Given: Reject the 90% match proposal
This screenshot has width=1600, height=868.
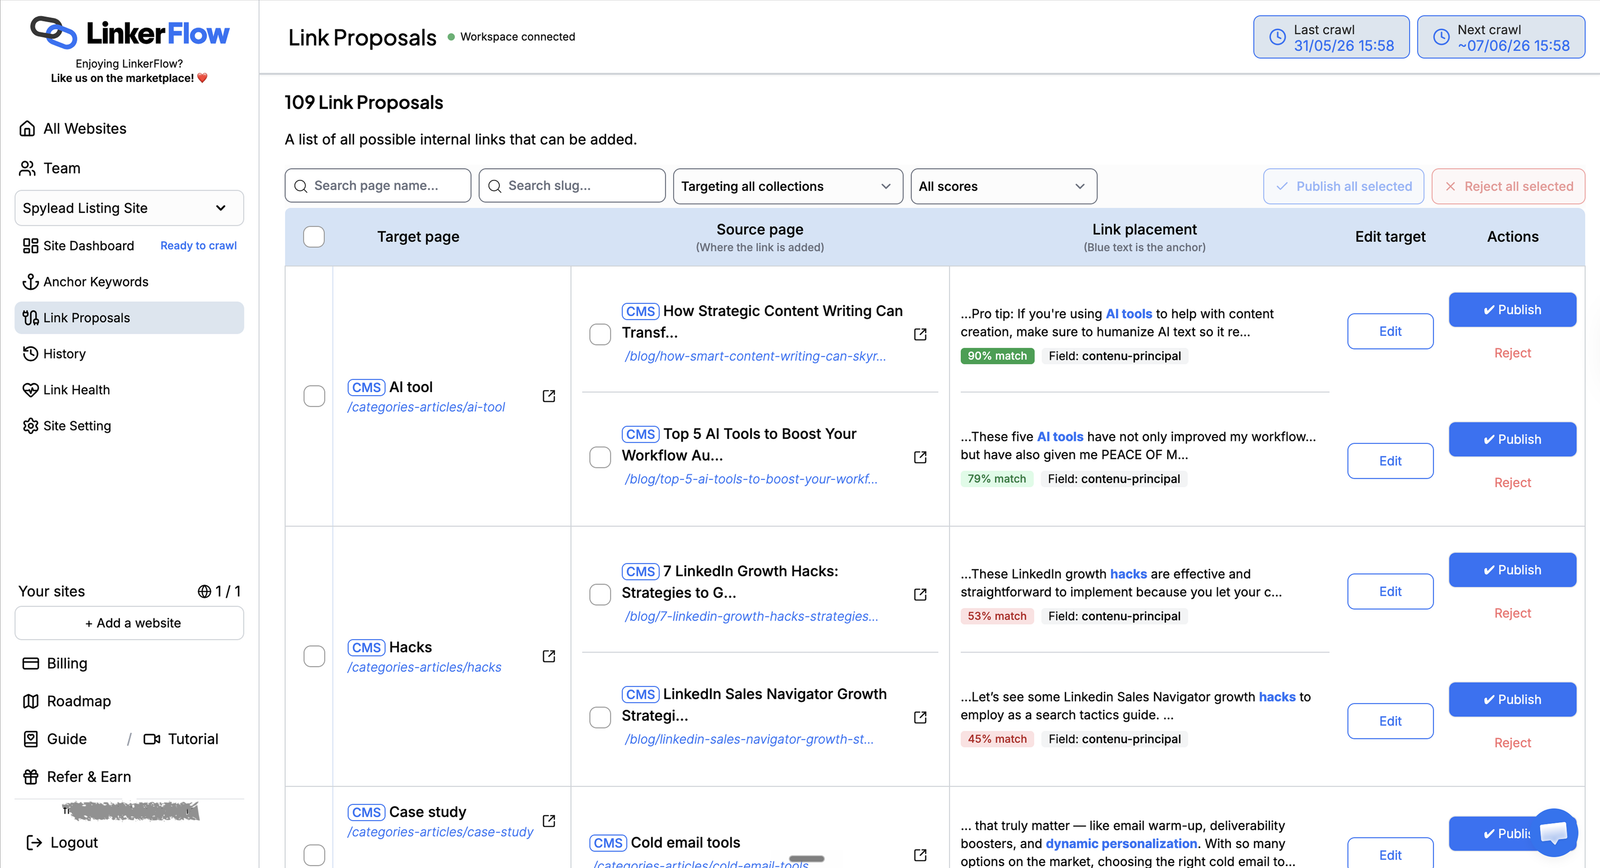Looking at the screenshot, I should click(1513, 353).
